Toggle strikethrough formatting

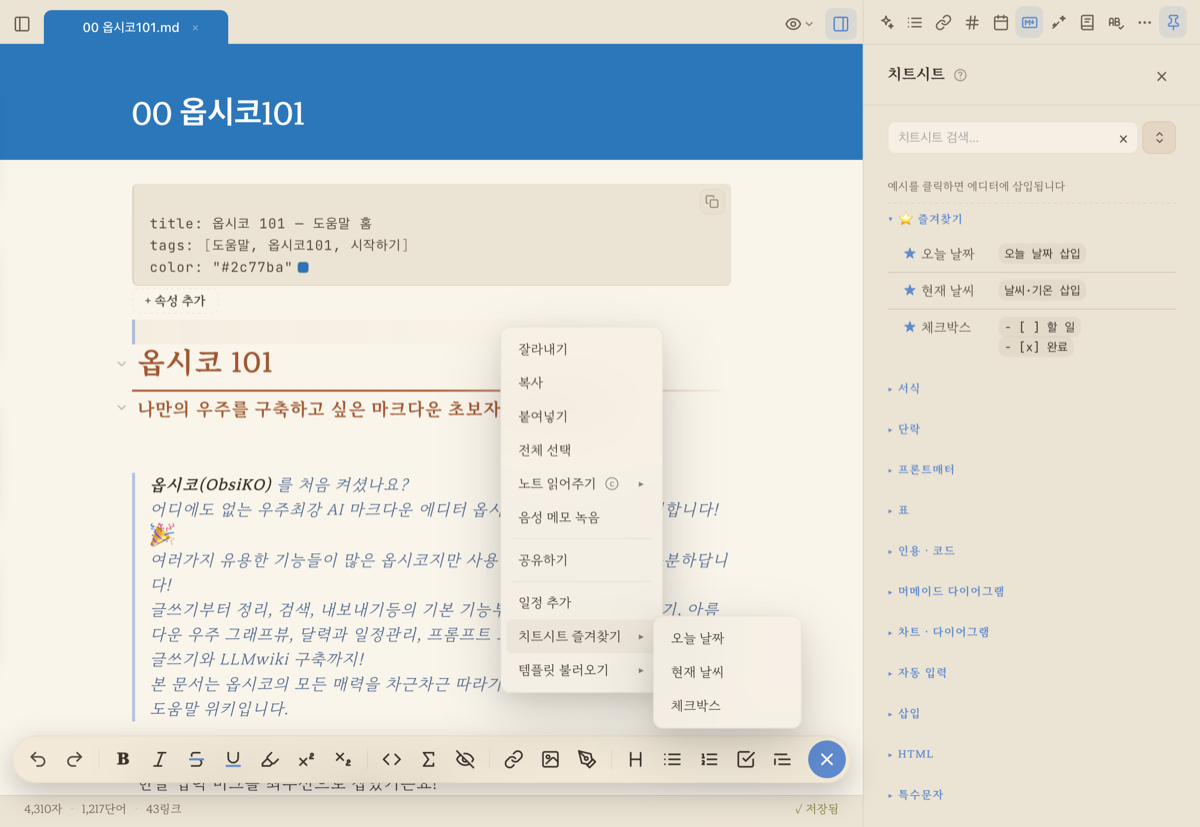(x=196, y=760)
